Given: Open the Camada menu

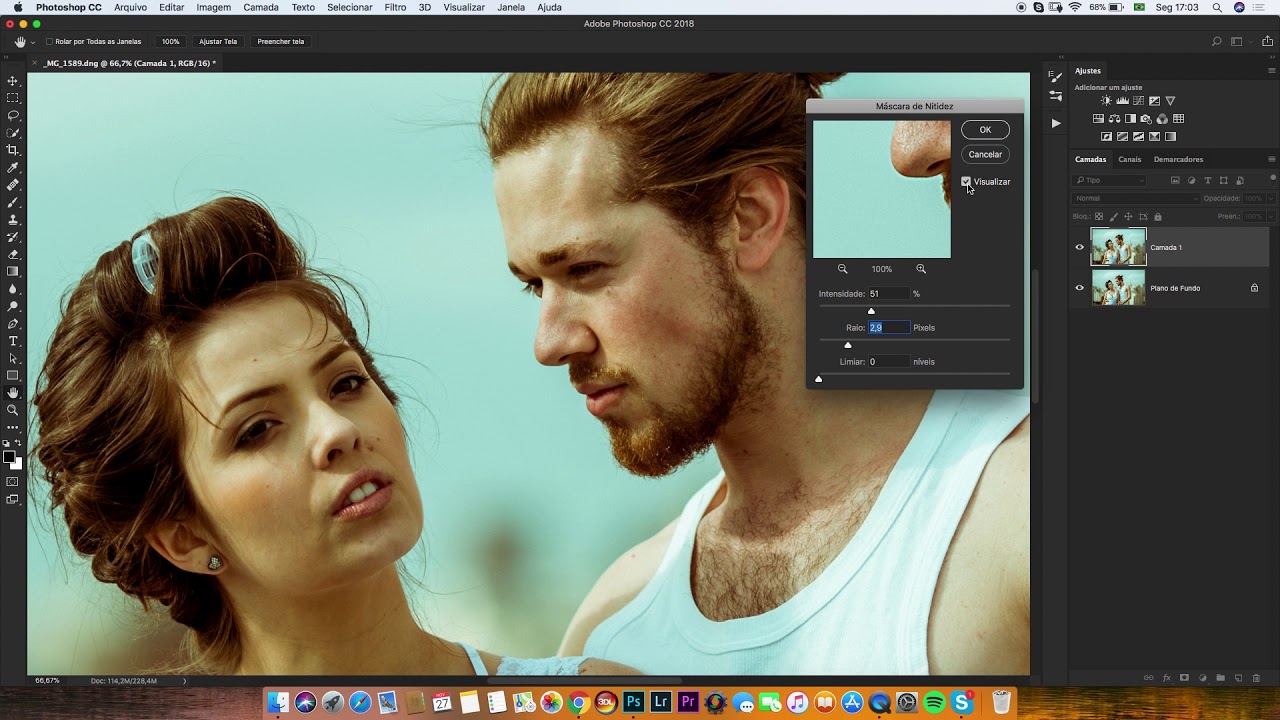Looking at the screenshot, I should click(x=261, y=7).
